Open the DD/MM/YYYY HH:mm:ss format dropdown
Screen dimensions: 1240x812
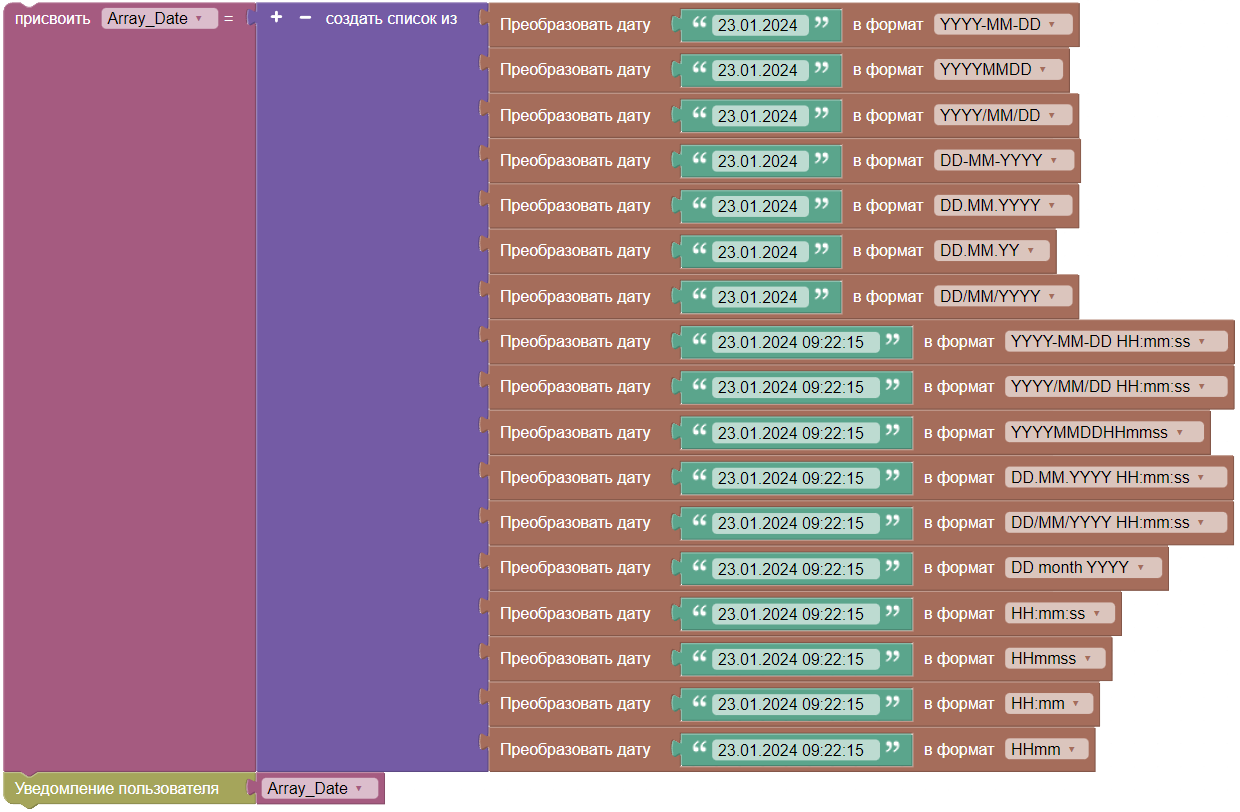pyautogui.click(x=1116, y=522)
